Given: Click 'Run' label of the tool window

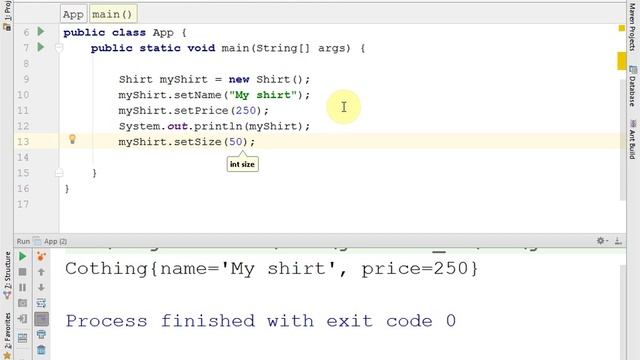Looking at the screenshot, I should [x=23, y=241].
